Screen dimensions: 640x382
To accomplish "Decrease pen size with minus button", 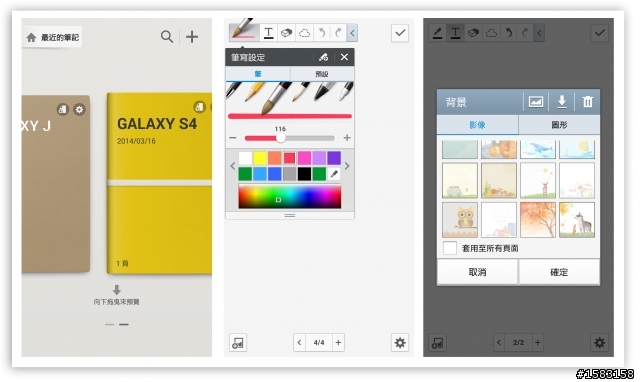I will [x=233, y=138].
